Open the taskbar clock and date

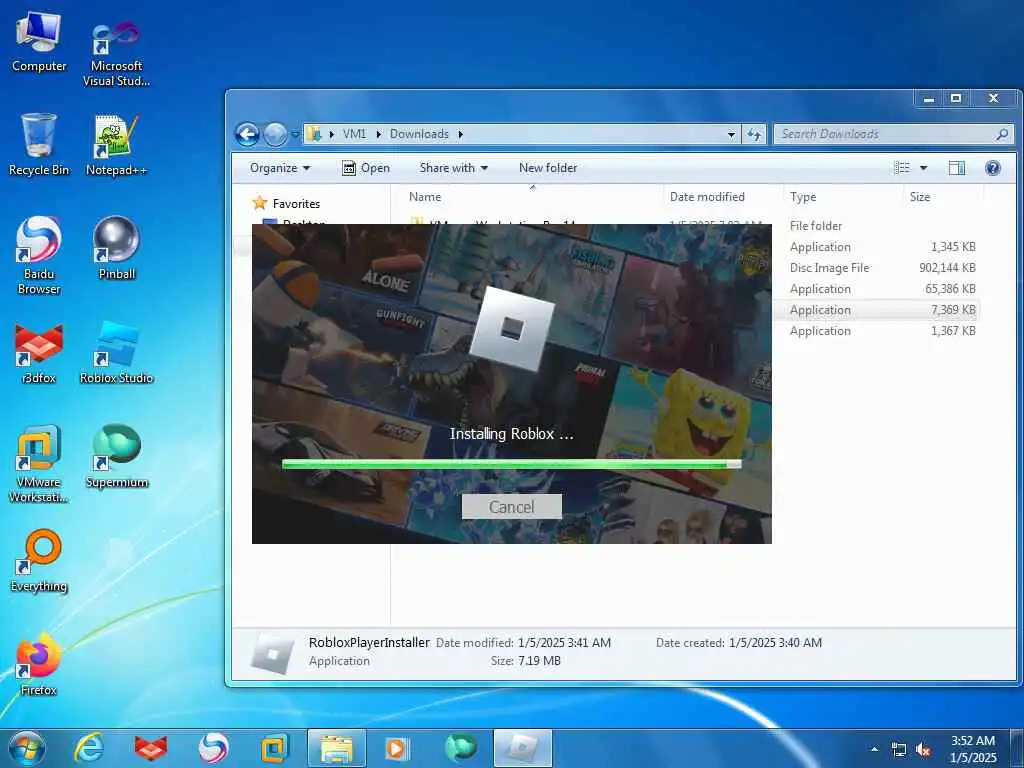pos(973,750)
